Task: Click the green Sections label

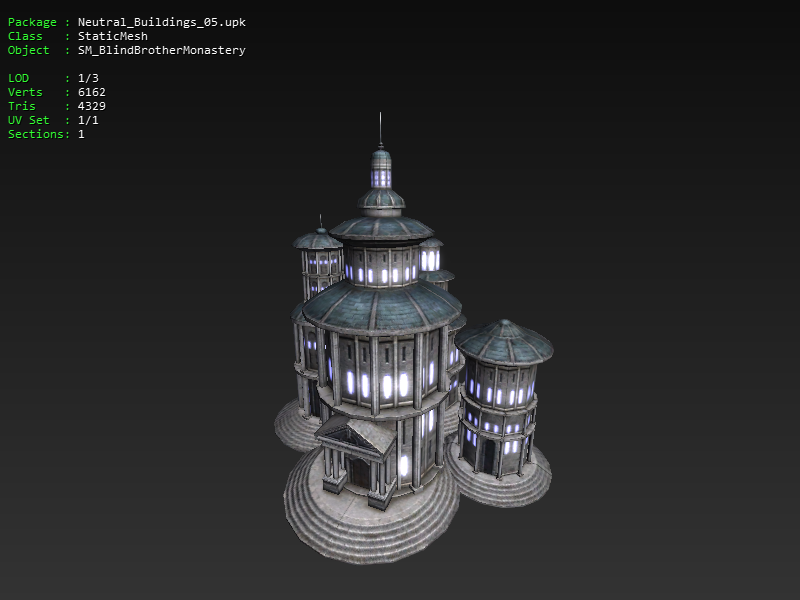Action: [x=39, y=134]
